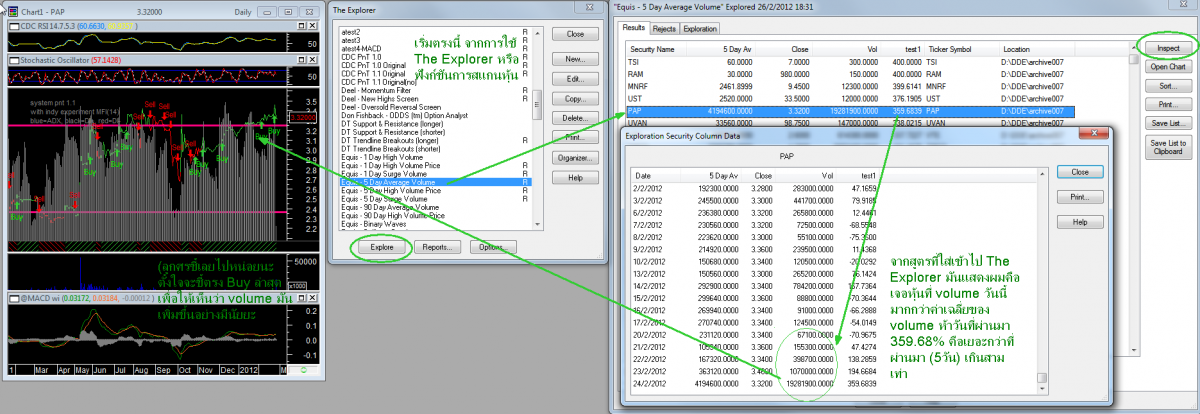Viewport: 1200px width, 414px height.
Task: Select 'DT Trendline Breakouts (shorter)' exploration
Action: 435,150
